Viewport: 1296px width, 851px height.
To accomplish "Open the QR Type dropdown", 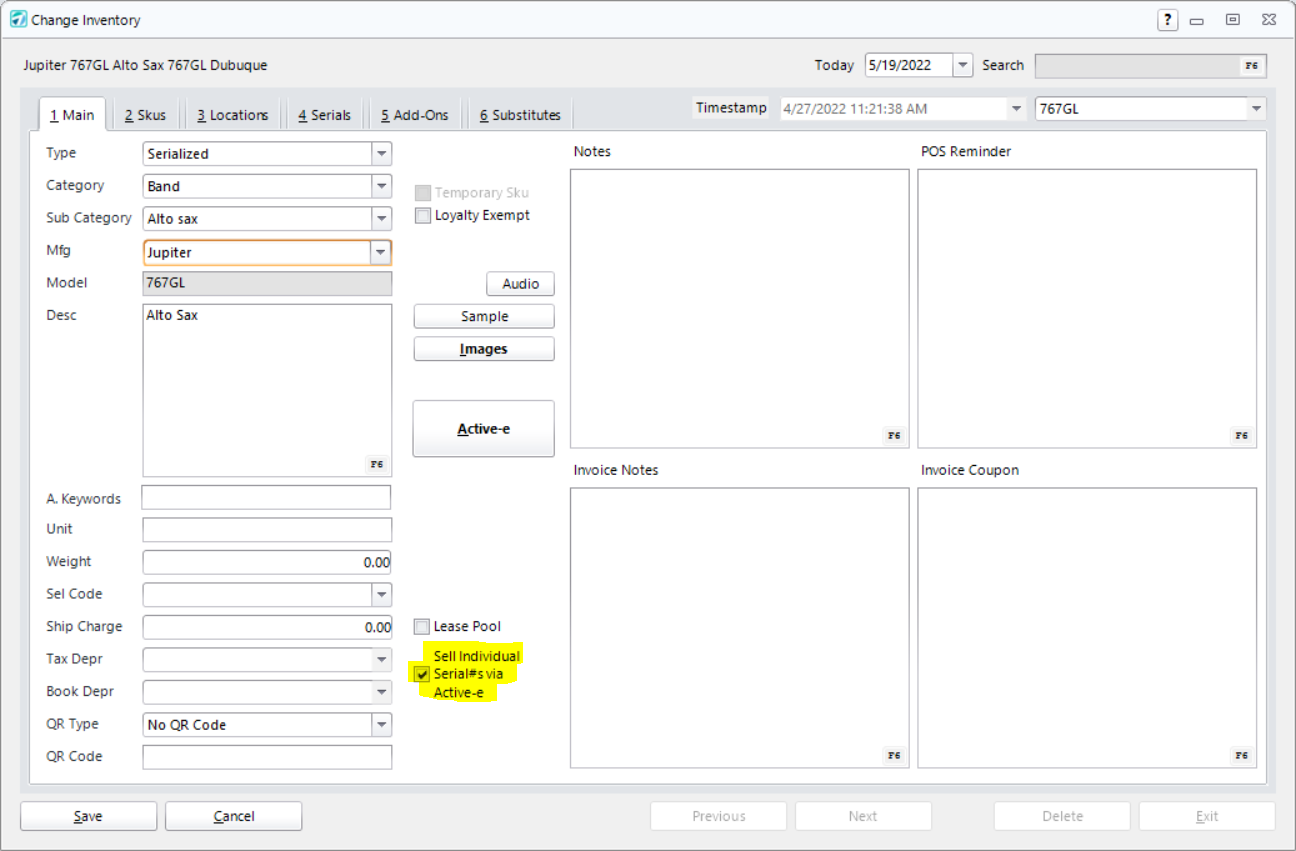I will coord(381,725).
